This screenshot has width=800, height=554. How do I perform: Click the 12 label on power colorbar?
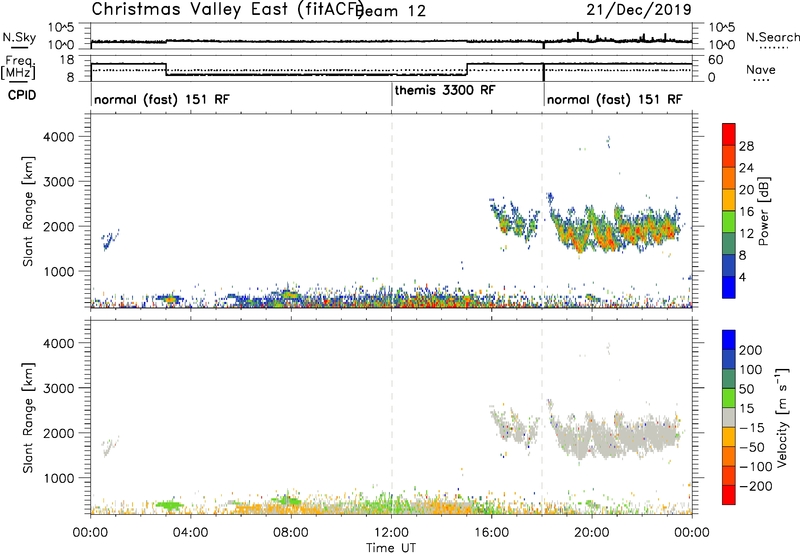[746, 234]
